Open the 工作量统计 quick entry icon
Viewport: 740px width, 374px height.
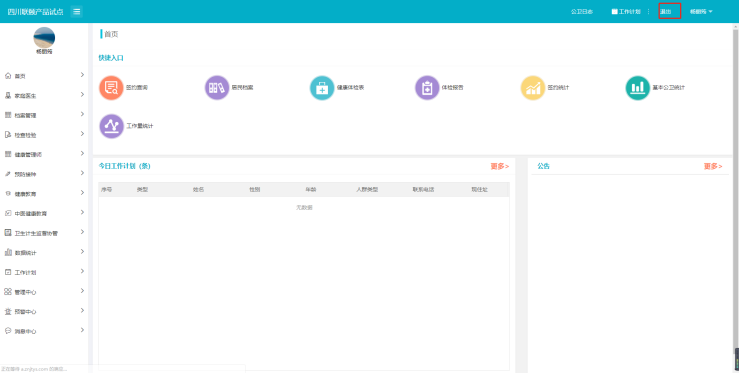(x=111, y=126)
